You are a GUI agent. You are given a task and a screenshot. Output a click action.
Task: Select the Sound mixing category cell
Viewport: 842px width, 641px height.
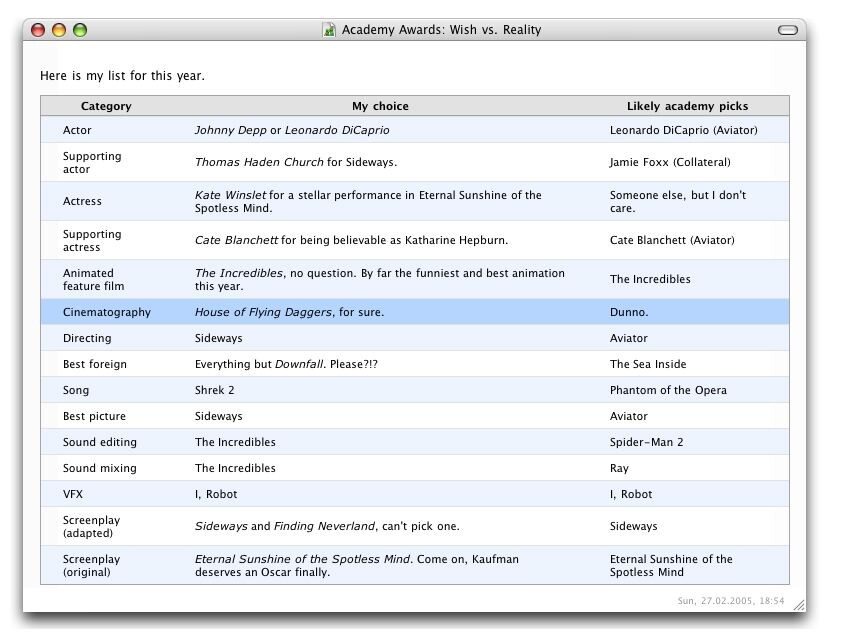[x=100, y=468]
